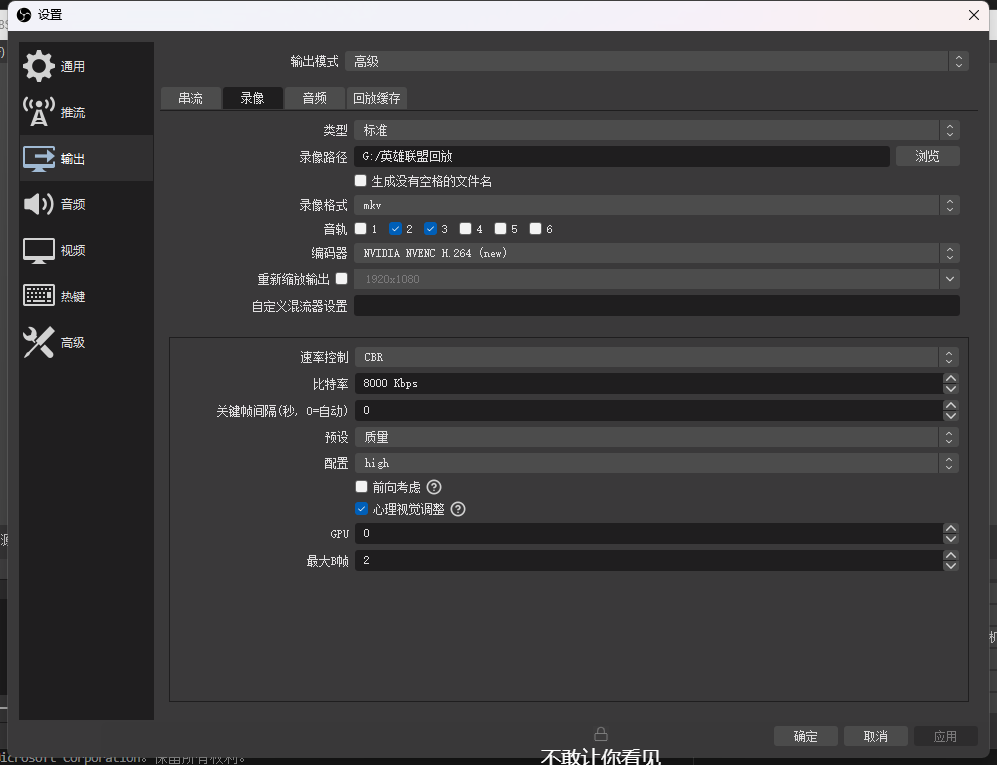Expand the 录像格式 mkv dropdown
Image resolution: width=997 pixels, height=765 pixels.
pyautogui.click(x=655, y=205)
